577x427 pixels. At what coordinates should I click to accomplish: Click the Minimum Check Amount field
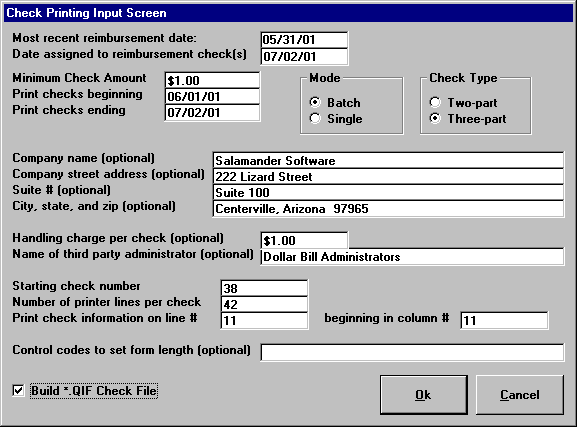[x=212, y=80]
